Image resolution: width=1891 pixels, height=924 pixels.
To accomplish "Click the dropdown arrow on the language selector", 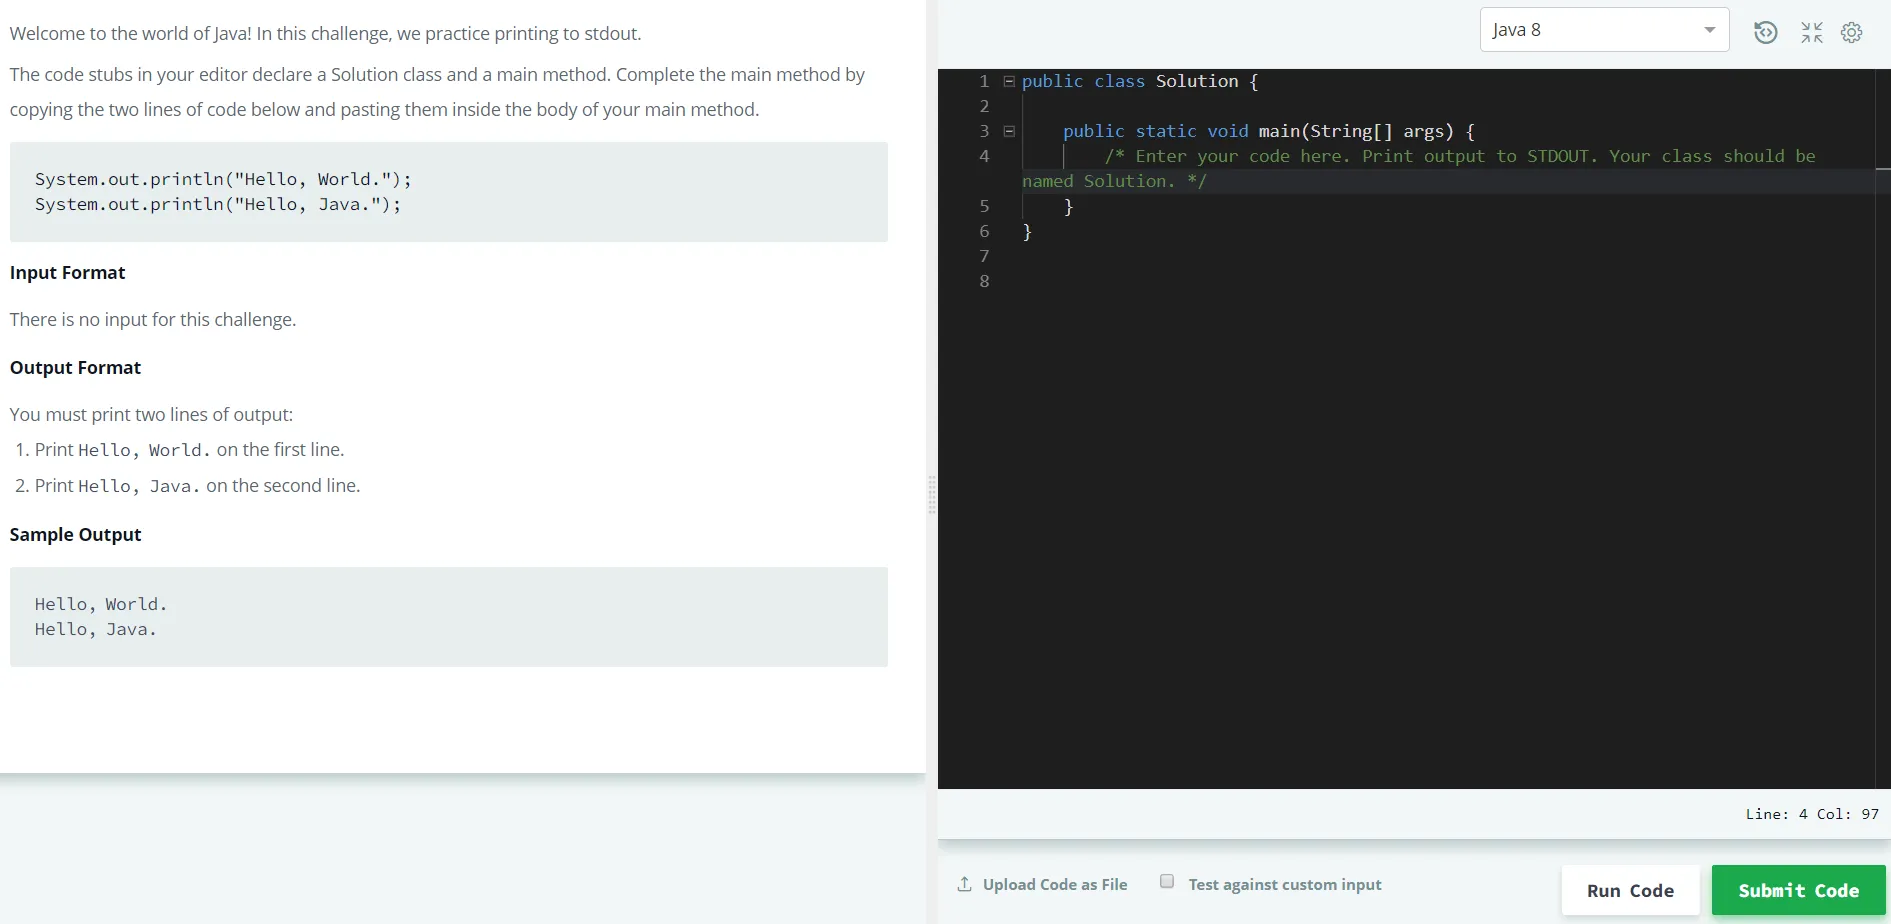I will (x=1710, y=29).
